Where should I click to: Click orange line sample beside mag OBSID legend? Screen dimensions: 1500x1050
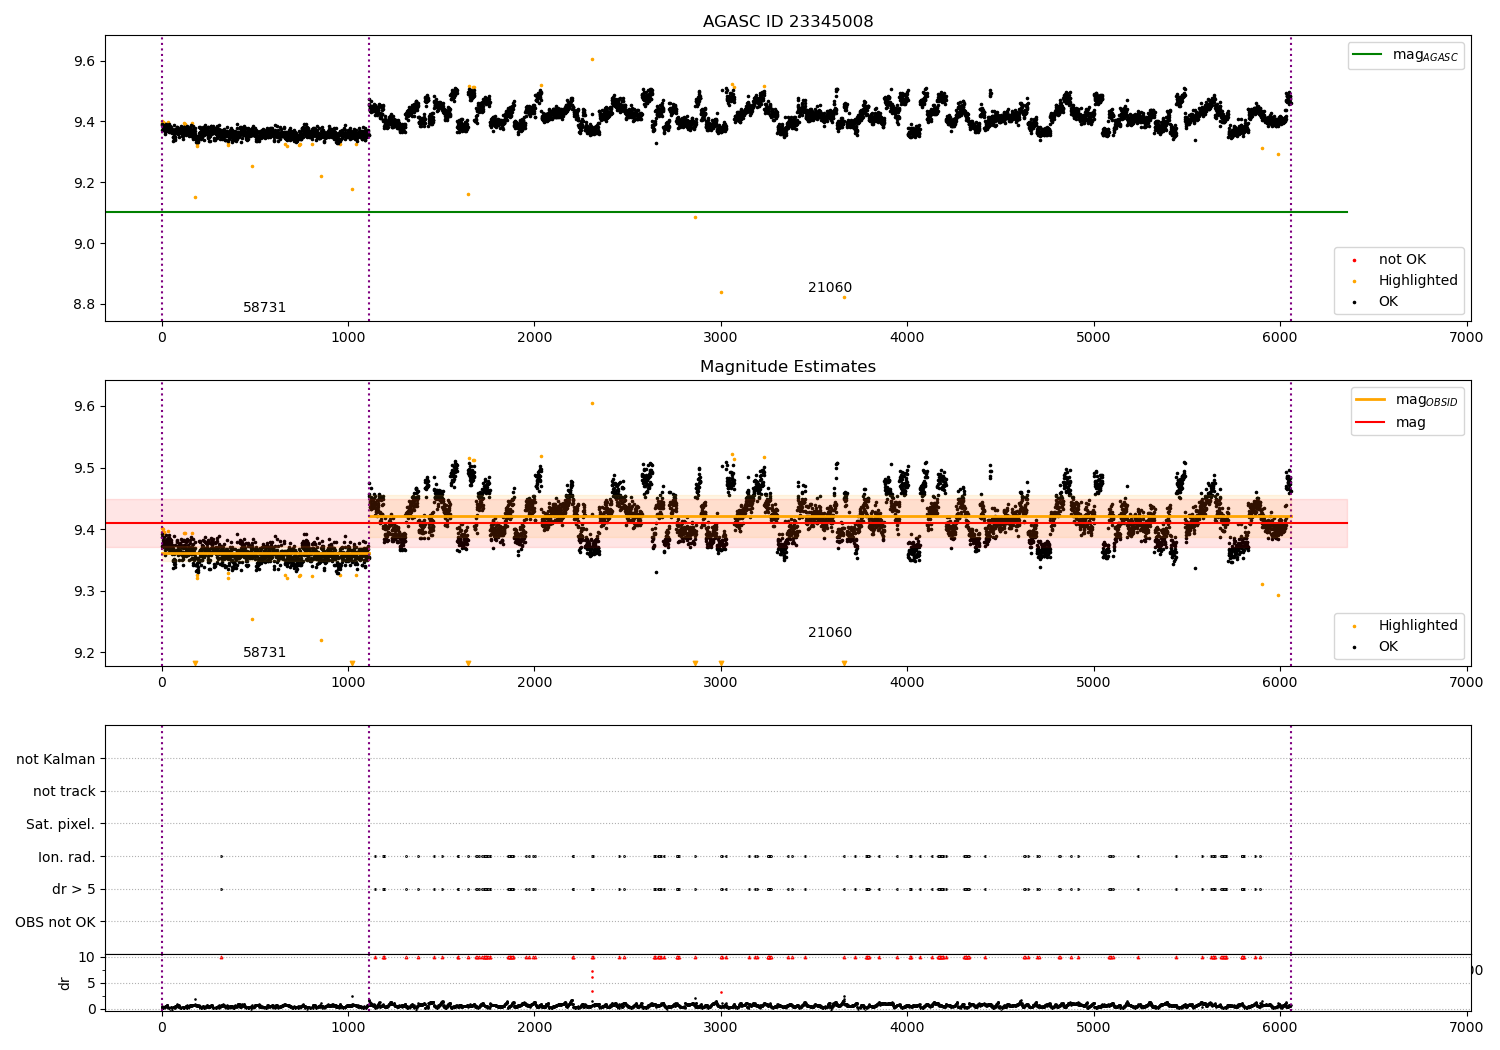point(1370,400)
